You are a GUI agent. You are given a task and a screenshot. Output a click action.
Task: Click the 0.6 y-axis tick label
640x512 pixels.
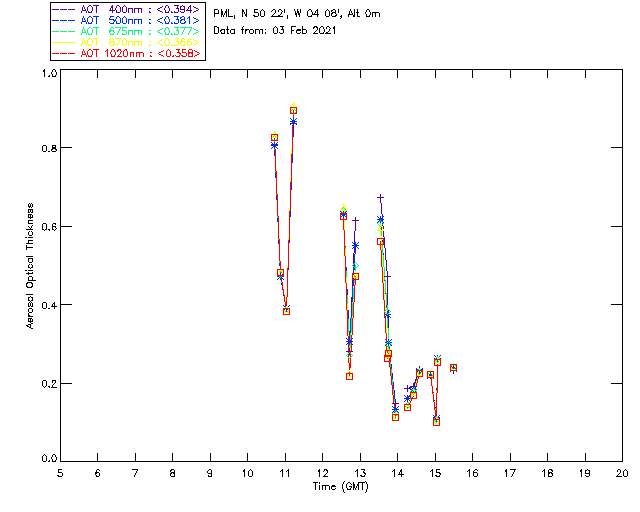pos(49,227)
